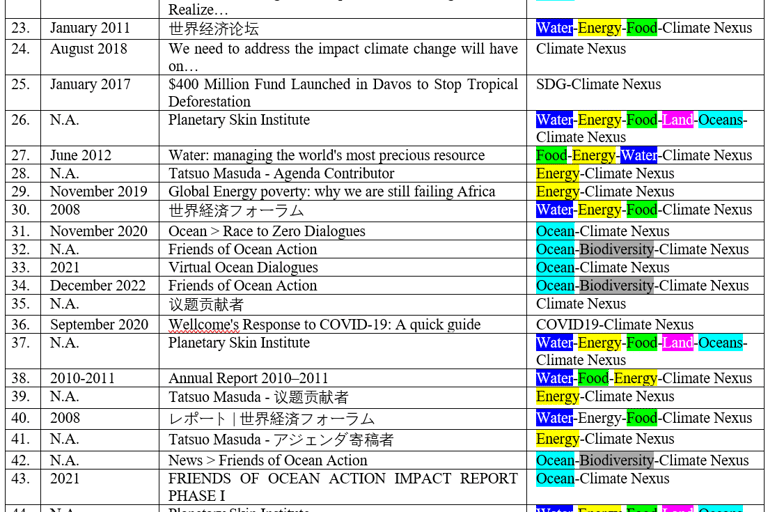
Task: Click '议题贡献者' in row 35
Action: click(x=206, y=305)
